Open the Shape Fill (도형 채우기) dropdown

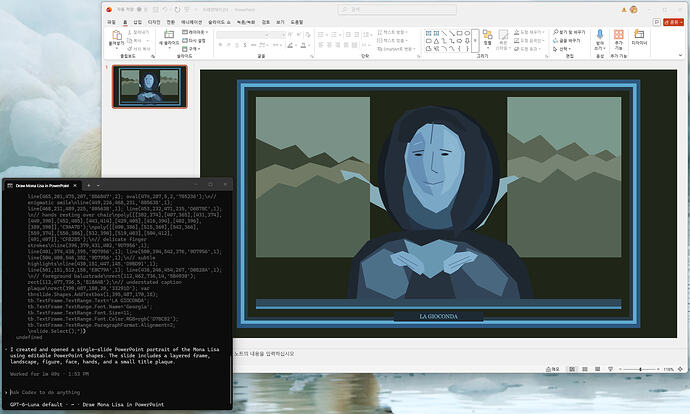click(x=529, y=32)
